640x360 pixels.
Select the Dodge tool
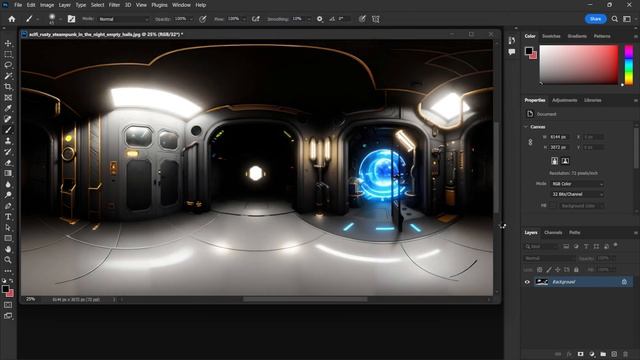(x=8, y=195)
